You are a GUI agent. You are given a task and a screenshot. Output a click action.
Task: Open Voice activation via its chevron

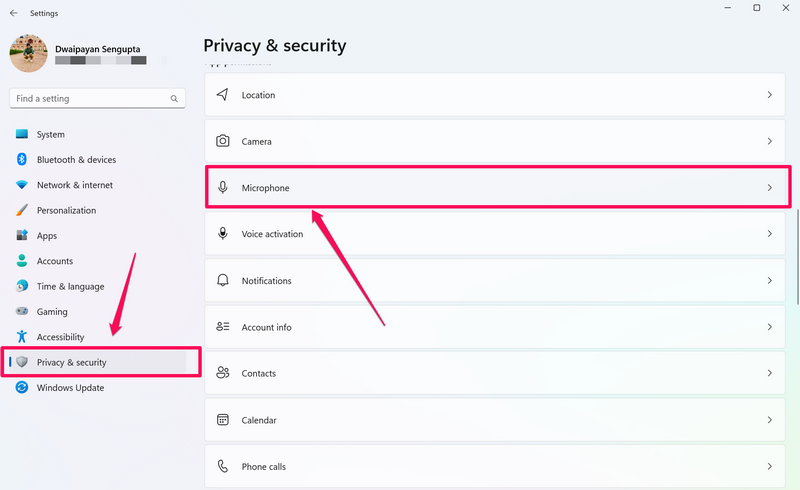pyautogui.click(x=769, y=234)
